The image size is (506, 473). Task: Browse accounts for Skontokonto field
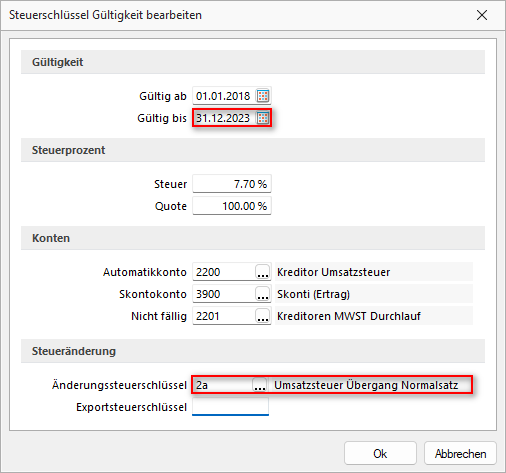pos(263,294)
